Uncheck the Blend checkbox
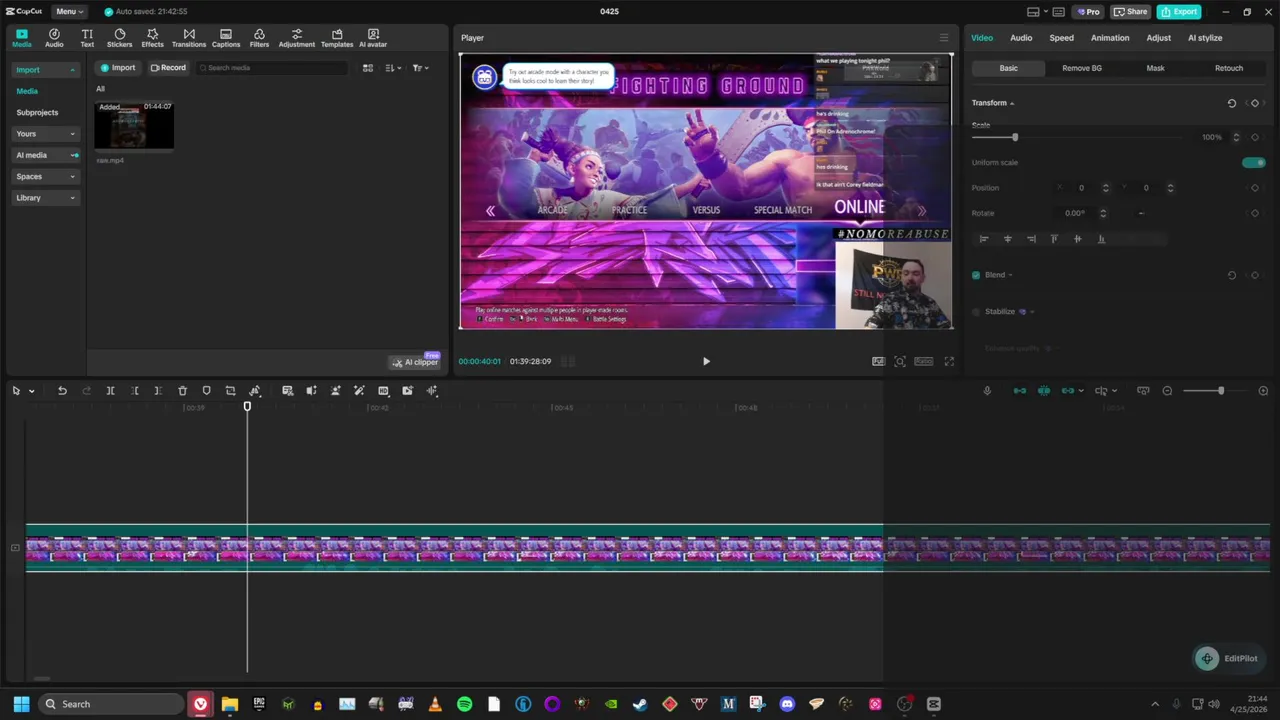The height and width of the screenshot is (720, 1280). [x=976, y=275]
